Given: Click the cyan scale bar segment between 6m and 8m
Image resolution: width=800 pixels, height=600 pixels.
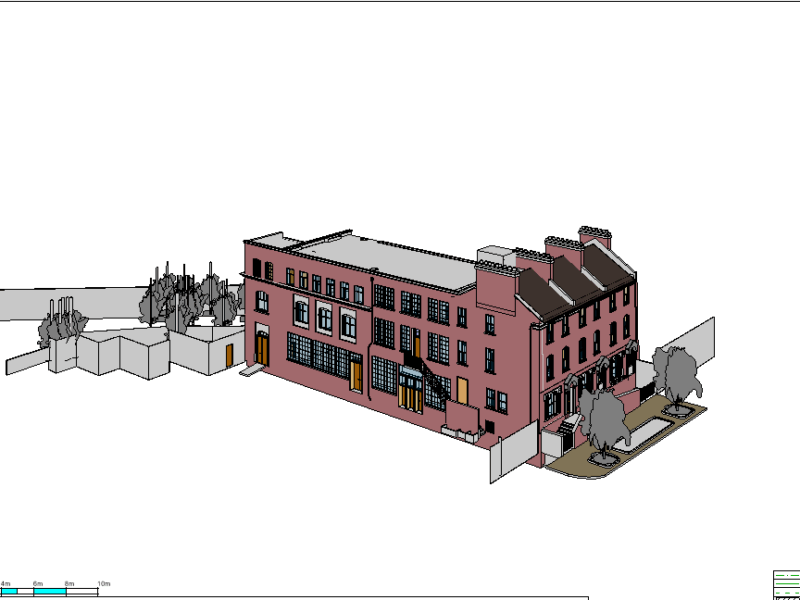Looking at the screenshot, I should tap(50, 592).
